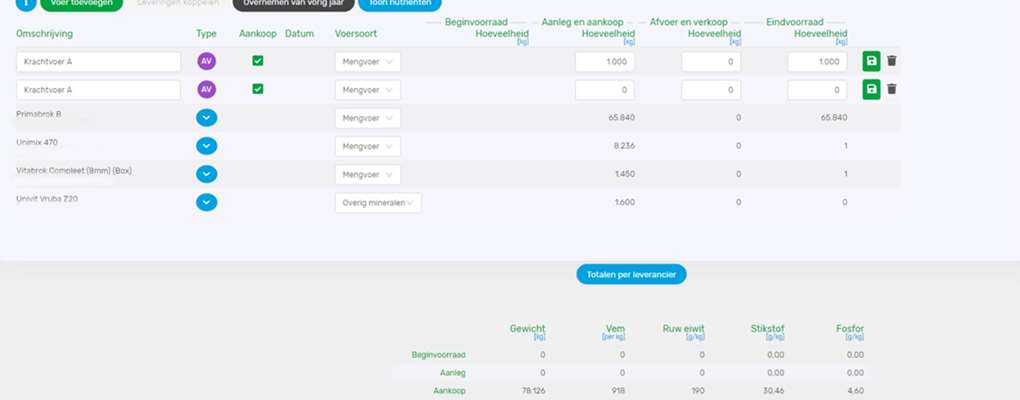Click the AV badge in first row

pyautogui.click(x=206, y=61)
